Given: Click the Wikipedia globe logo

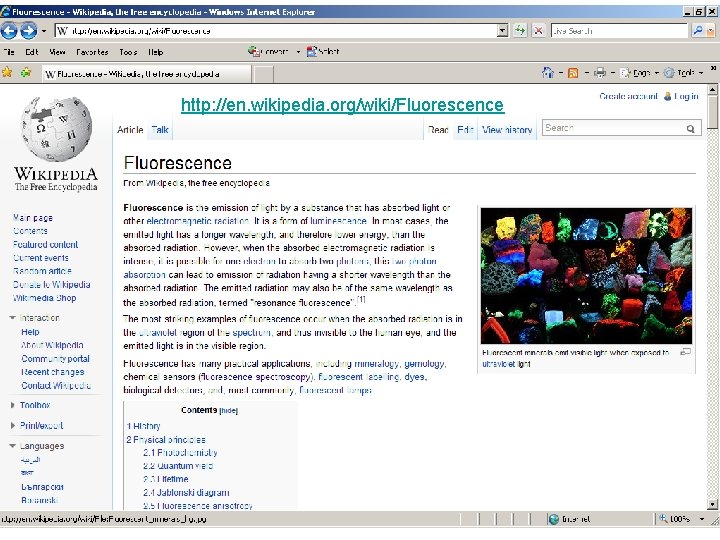Looking at the screenshot, I should tap(56, 129).
